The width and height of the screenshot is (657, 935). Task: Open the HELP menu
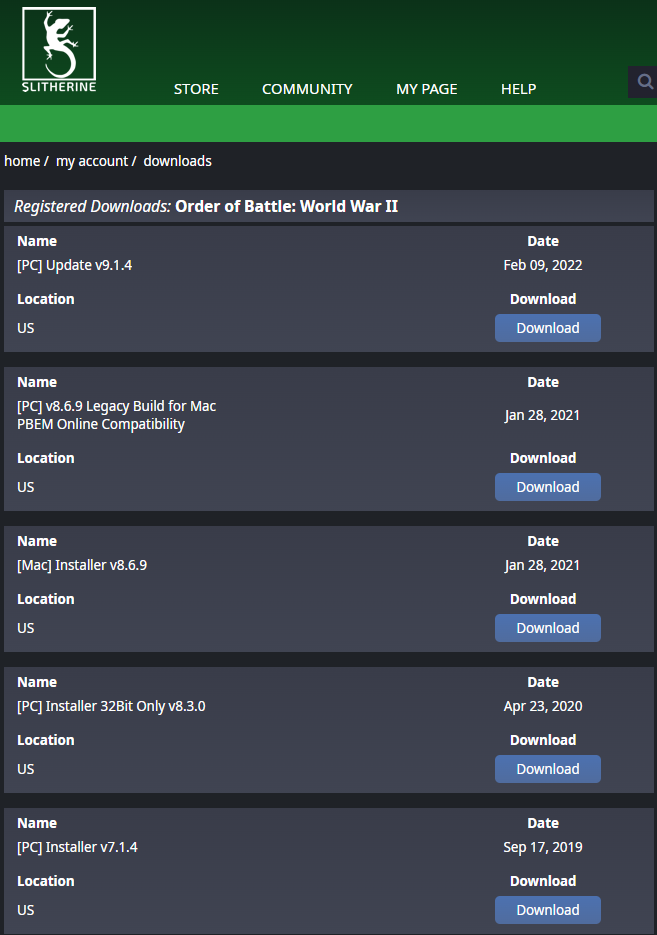click(x=519, y=89)
